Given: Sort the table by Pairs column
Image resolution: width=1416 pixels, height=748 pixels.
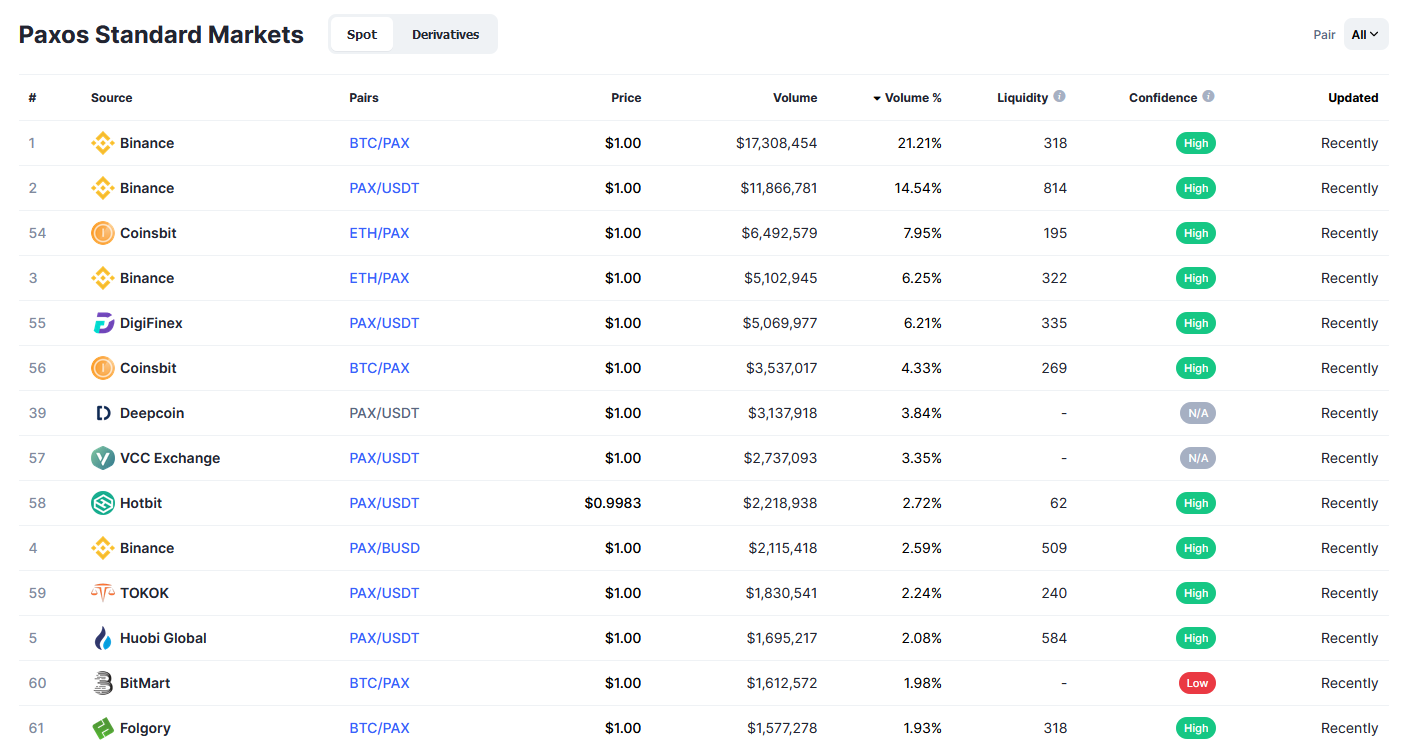Looking at the screenshot, I should 364,98.
